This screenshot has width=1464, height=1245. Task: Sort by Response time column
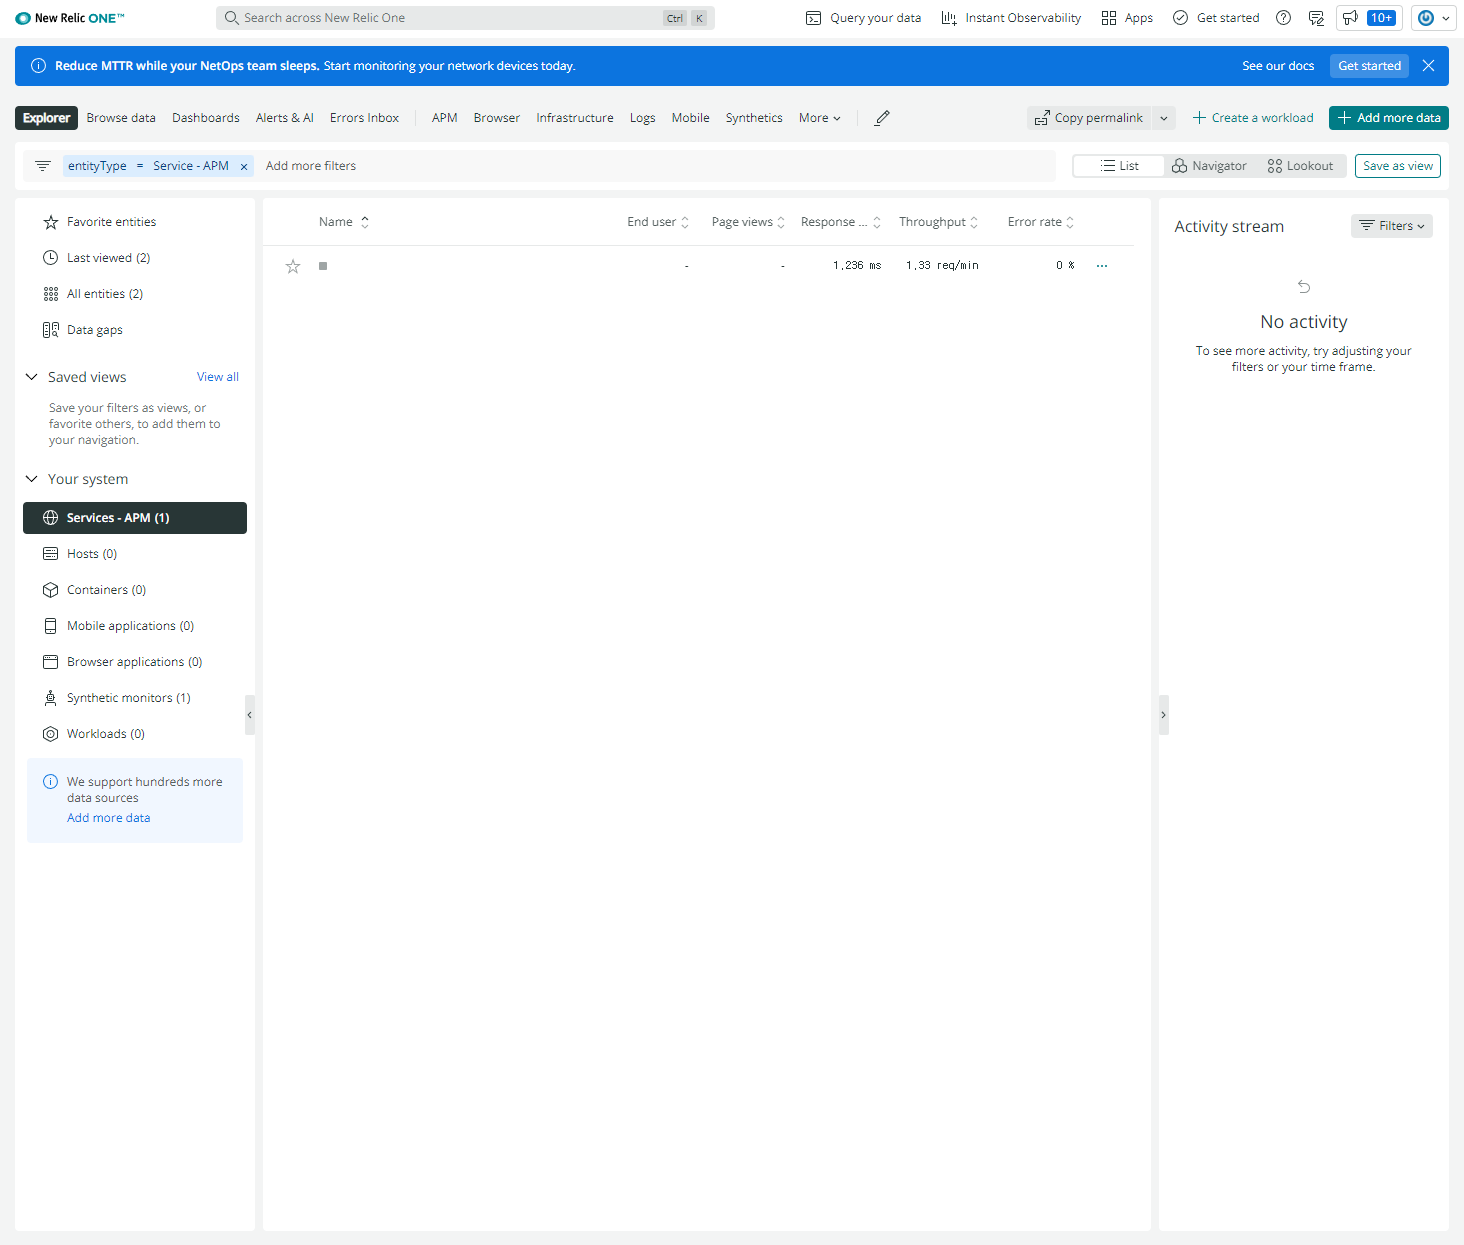tap(841, 222)
